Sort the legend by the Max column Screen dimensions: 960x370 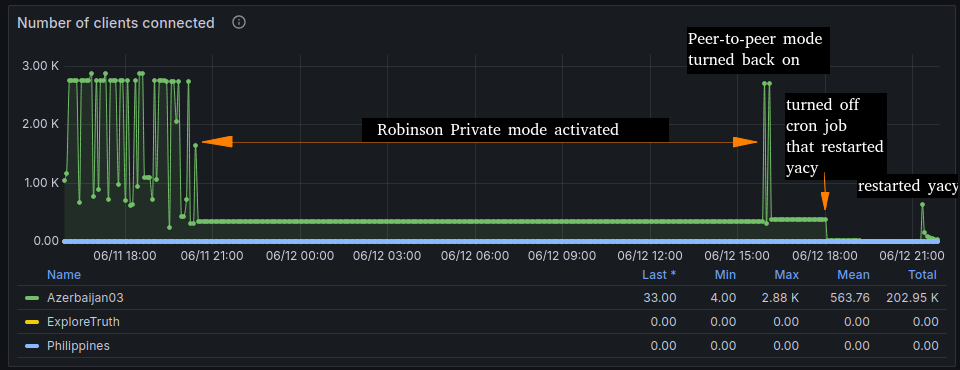coord(787,274)
